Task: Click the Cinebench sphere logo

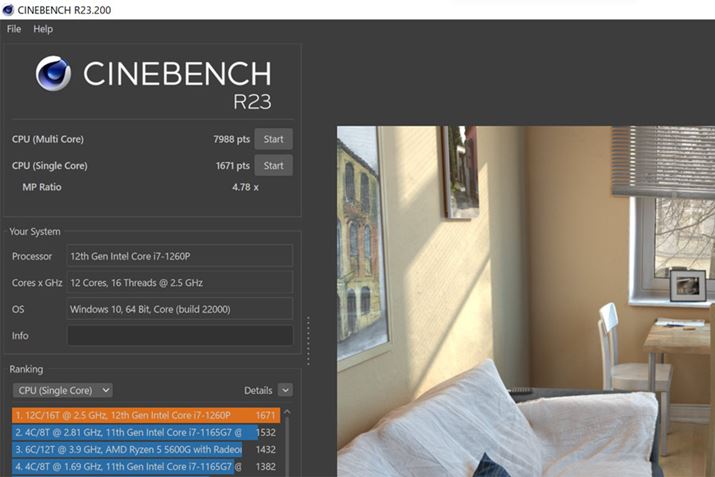Action: tap(53, 73)
